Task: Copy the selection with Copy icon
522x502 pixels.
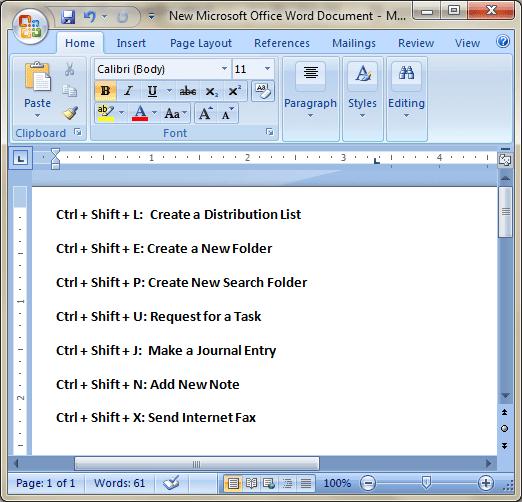Action: [x=70, y=91]
